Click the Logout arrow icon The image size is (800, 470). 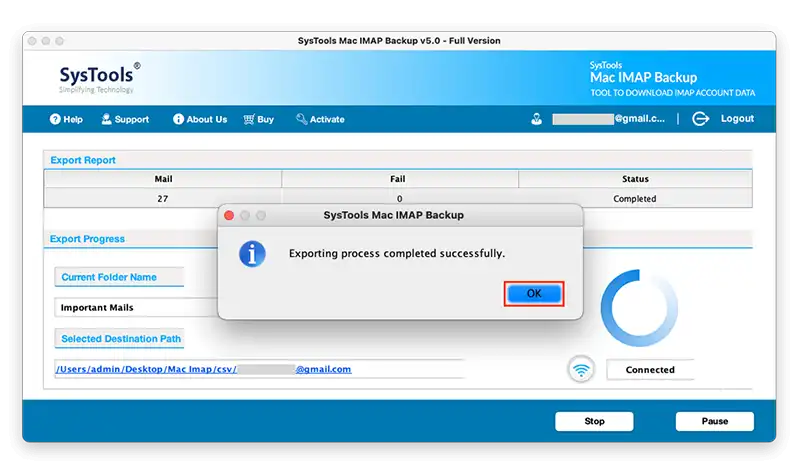[700, 119]
